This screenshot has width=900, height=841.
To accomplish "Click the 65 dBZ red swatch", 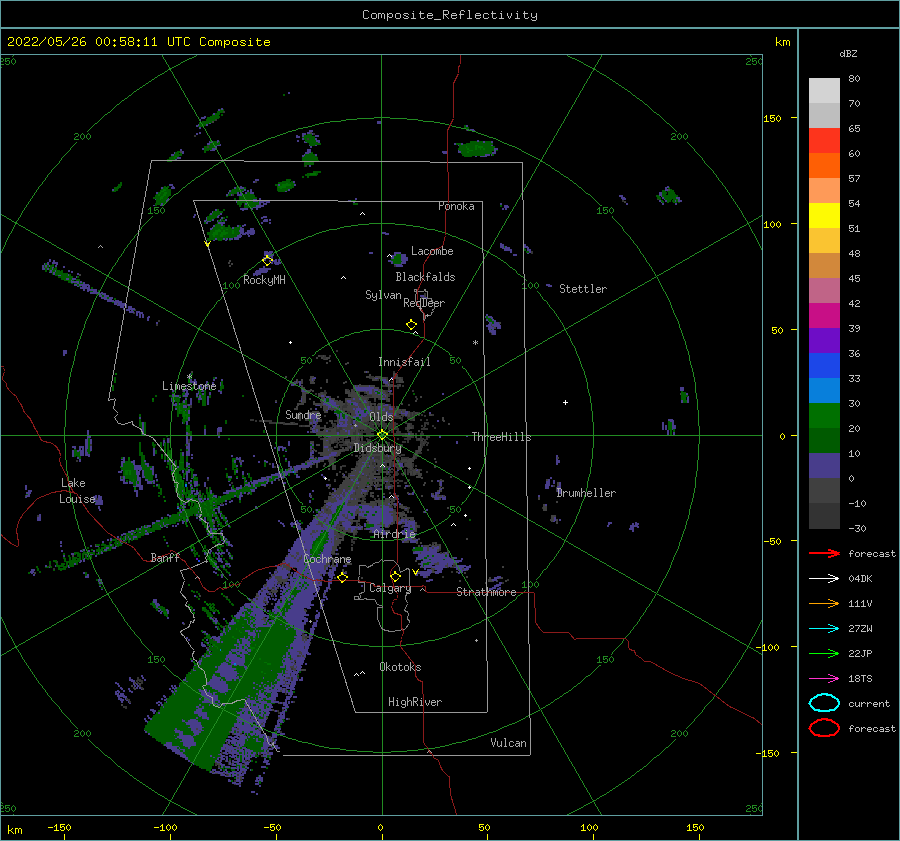I will [824, 140].
